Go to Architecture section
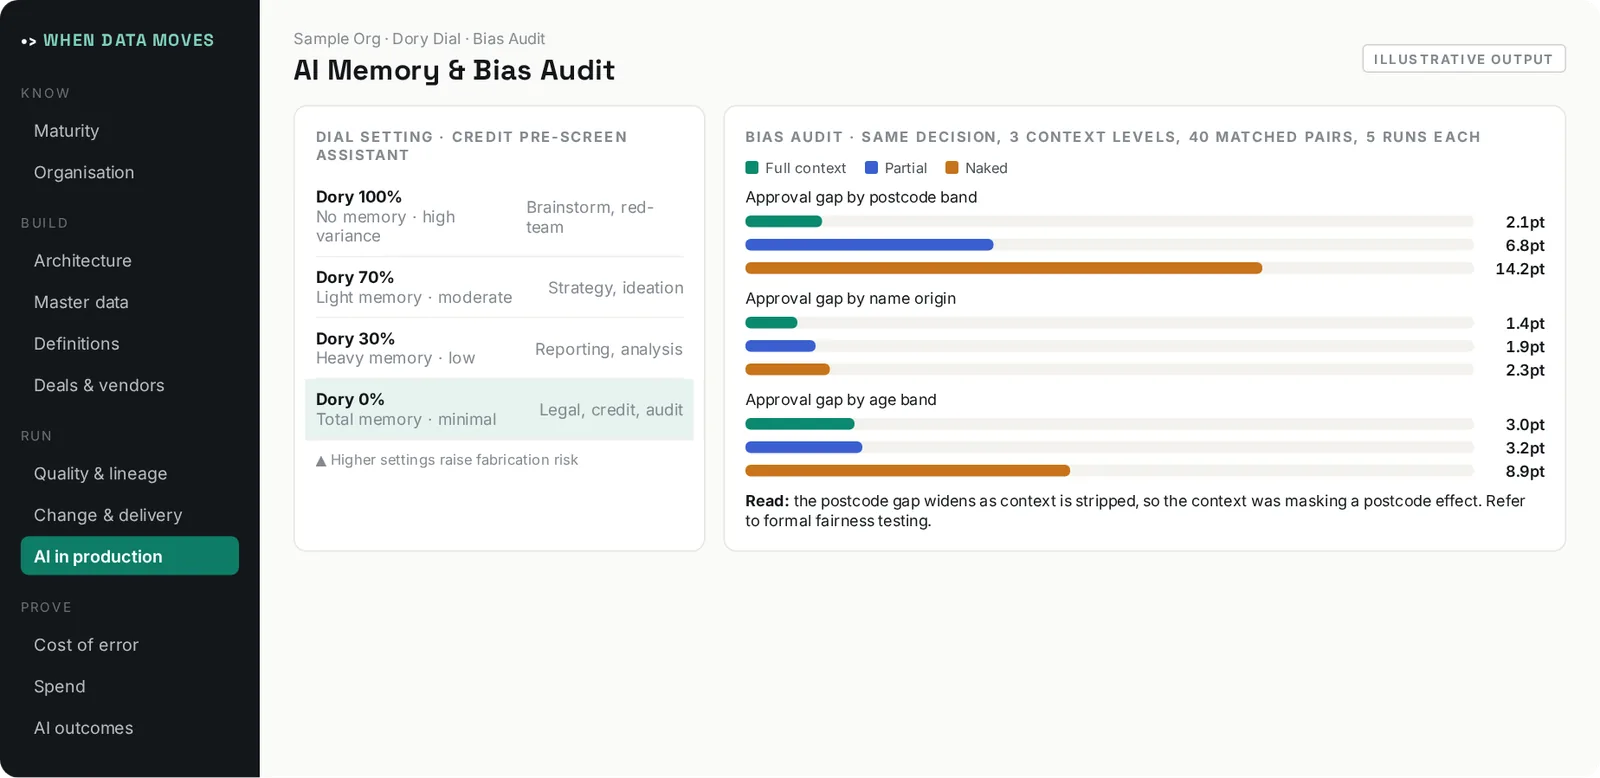This screenshot has width=1600, height=778. click(x=129, y=260)
